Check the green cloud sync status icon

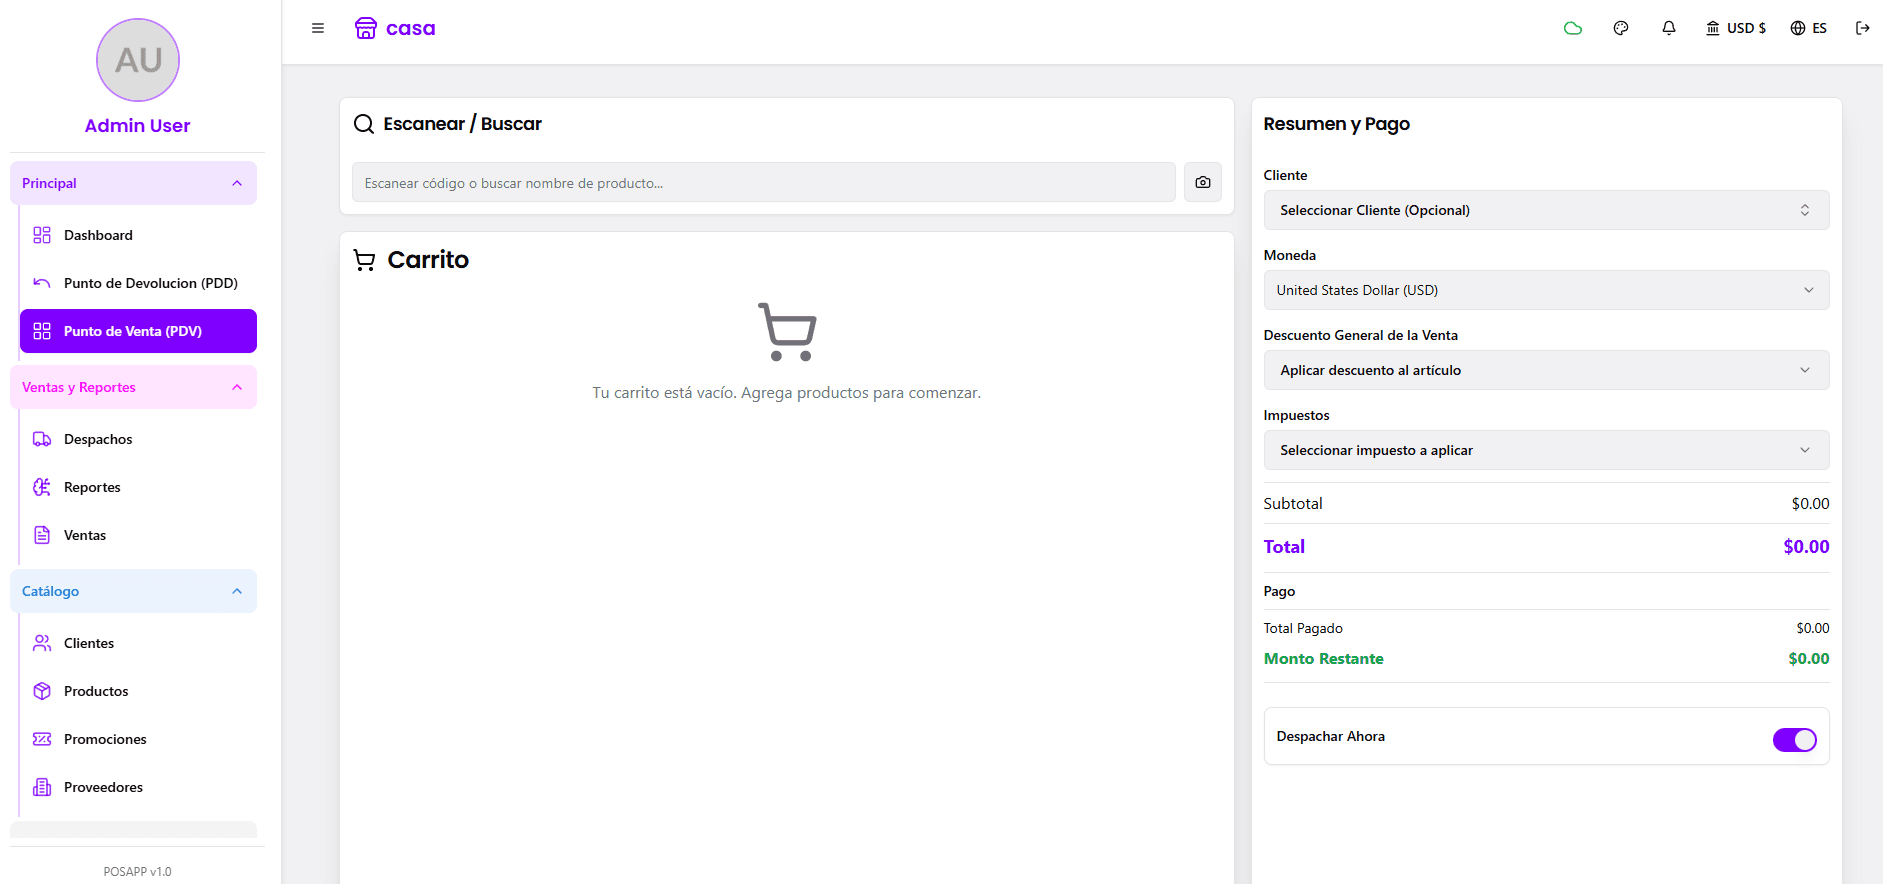click(1573, 28)
